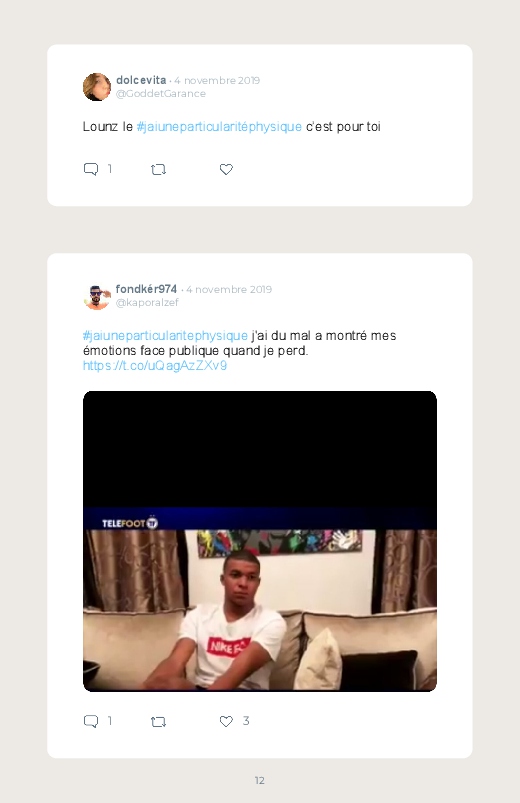The width and height of the screenshot is (520, 803).
Task: Like fondkér974's tweet with the heart icon
Action: [226, 721]
